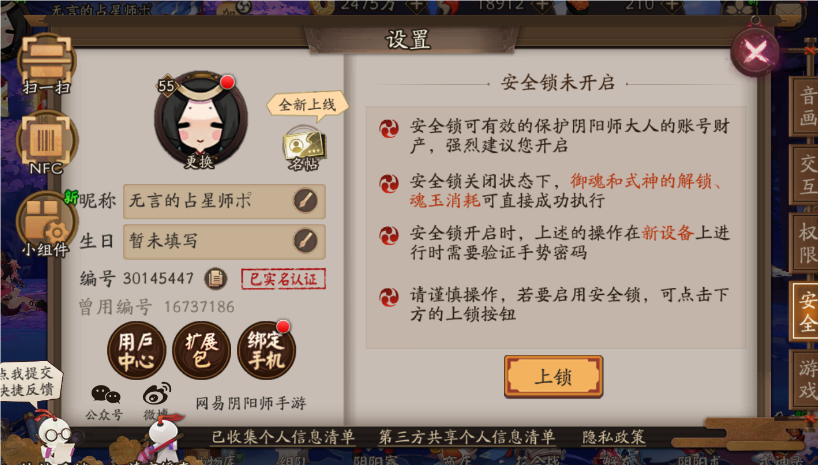This screenshot has width=818, height=465.
Task: Open the 微博 Weibo icon
Action: [x=157, y=401]
